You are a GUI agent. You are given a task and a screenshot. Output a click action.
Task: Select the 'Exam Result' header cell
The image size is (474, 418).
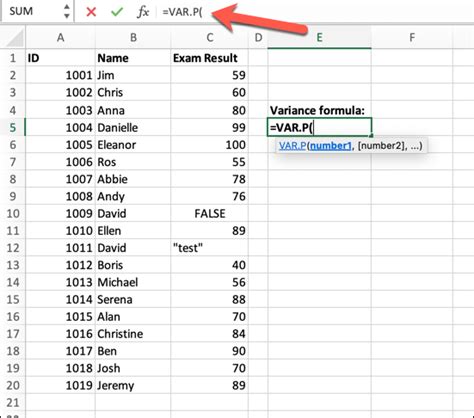tap(210, 58)
